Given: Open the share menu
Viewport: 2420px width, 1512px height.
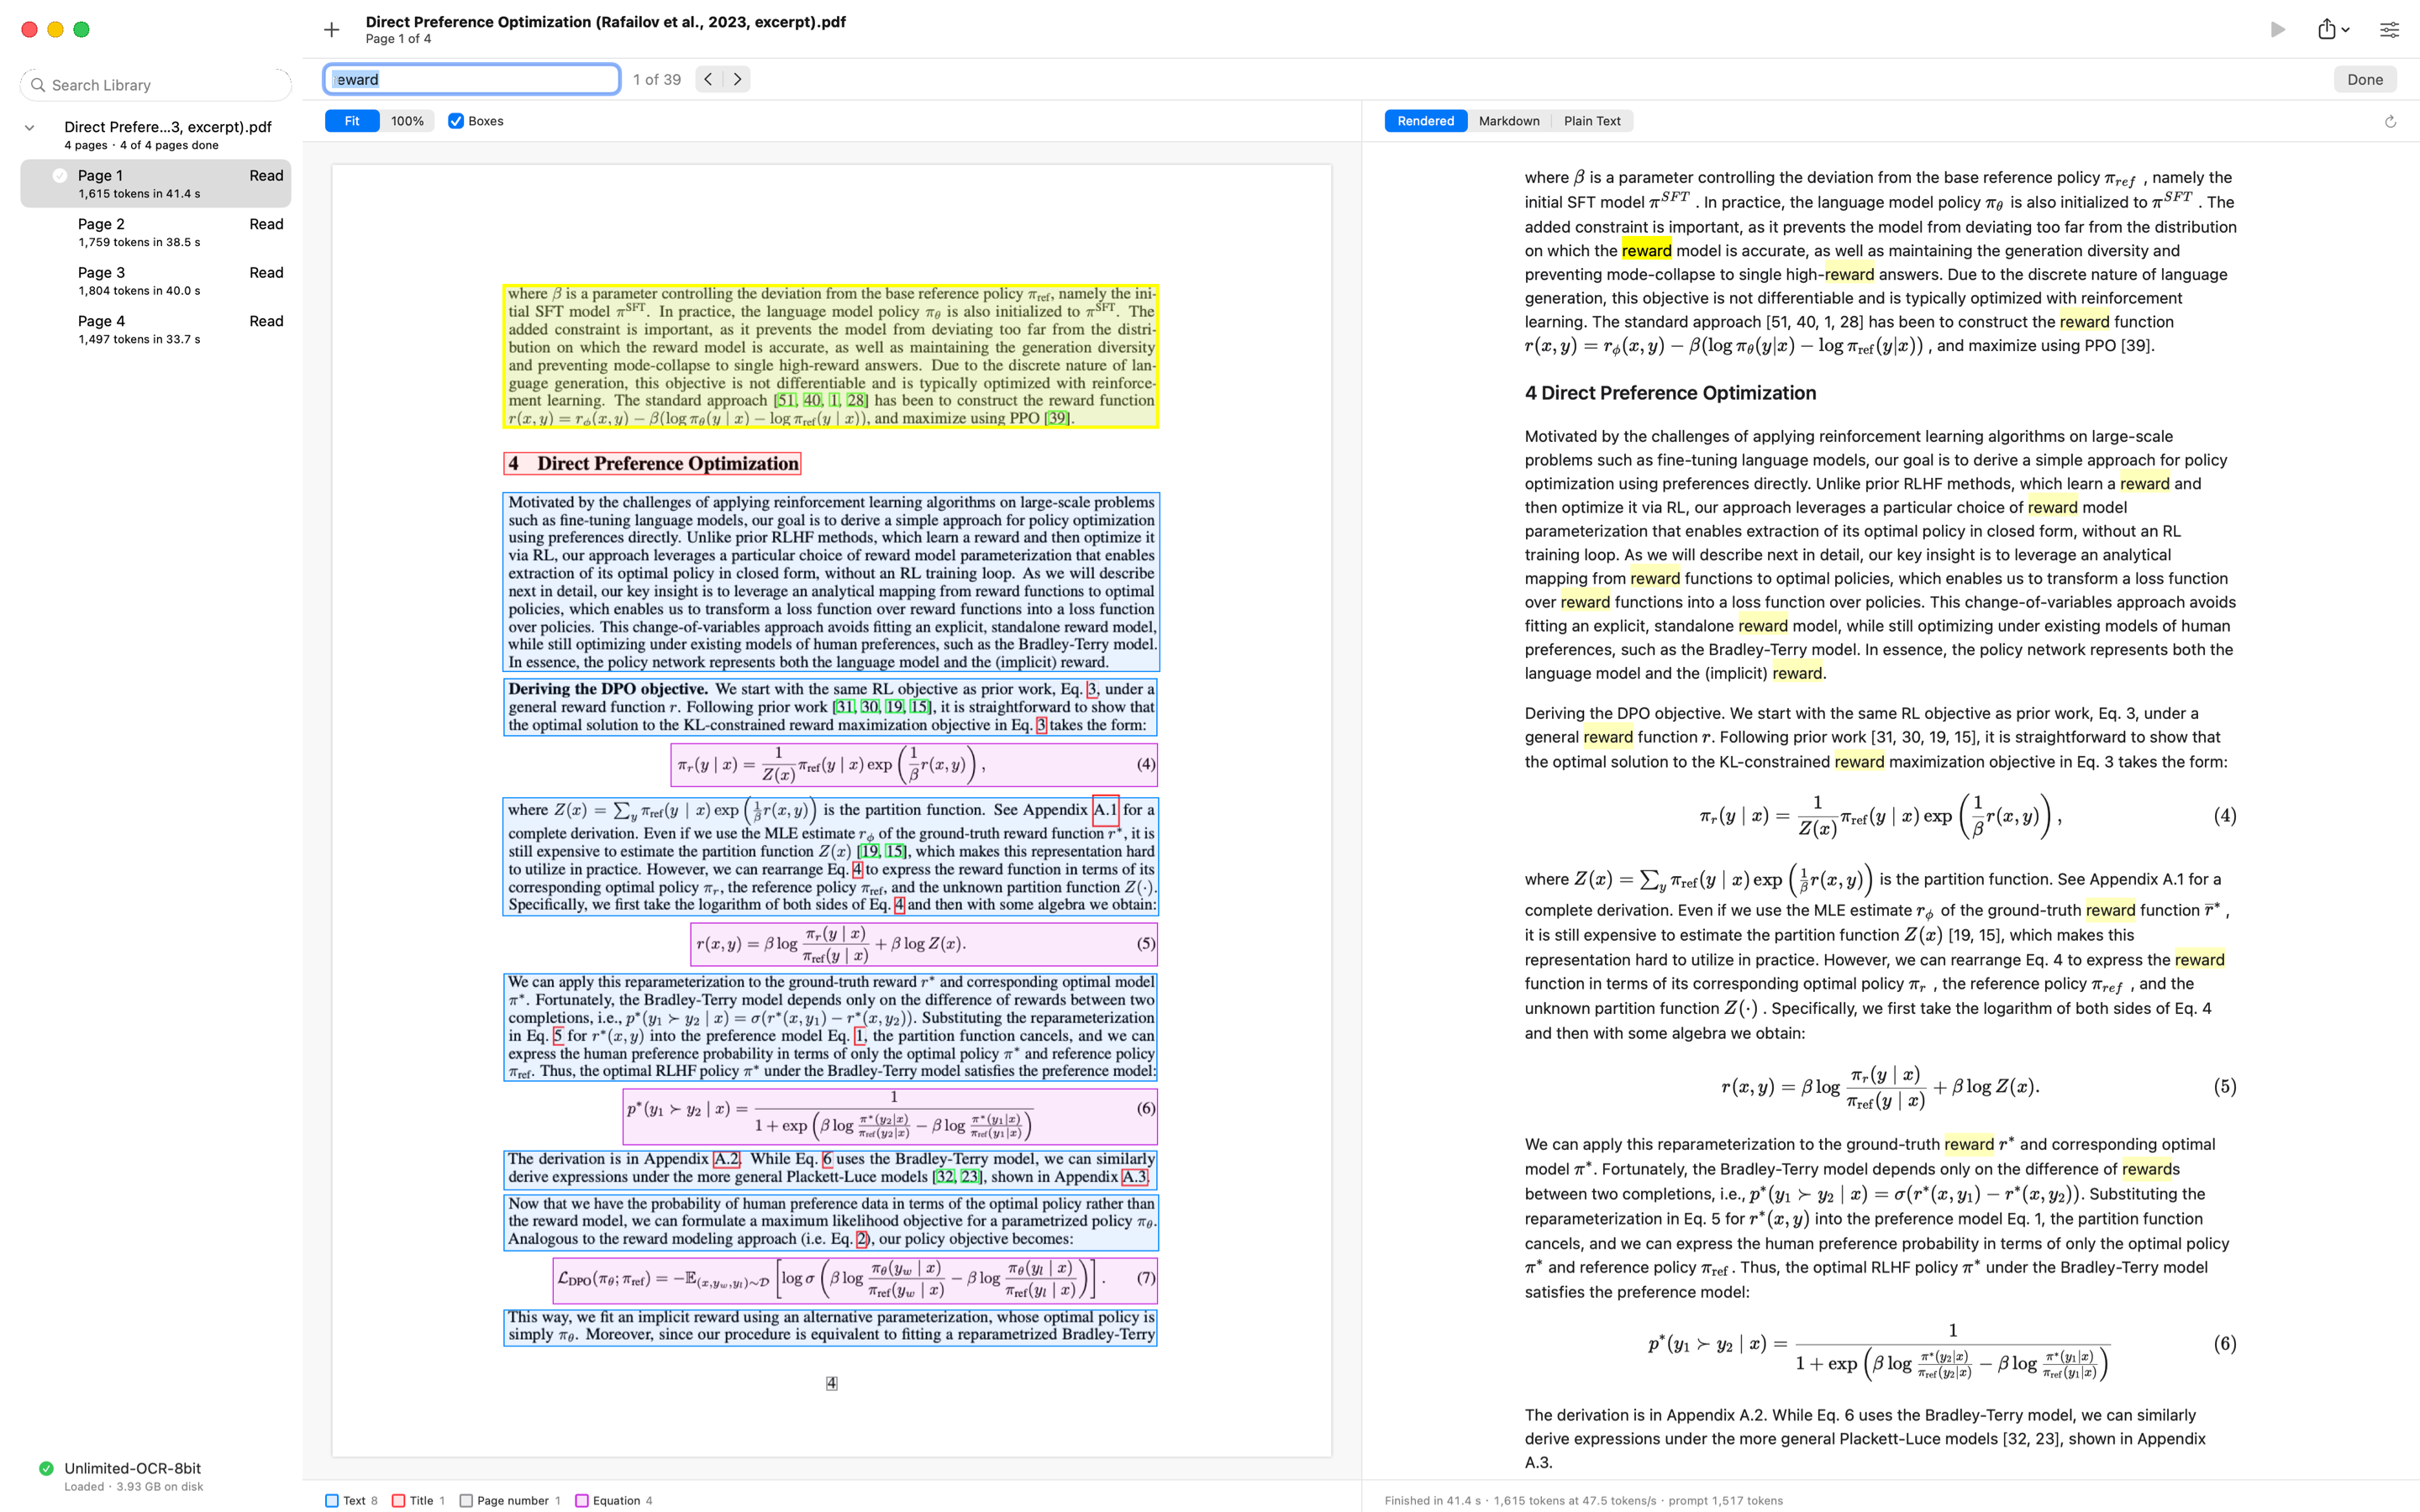Looking at the screenshot, I should (2333, 30).
